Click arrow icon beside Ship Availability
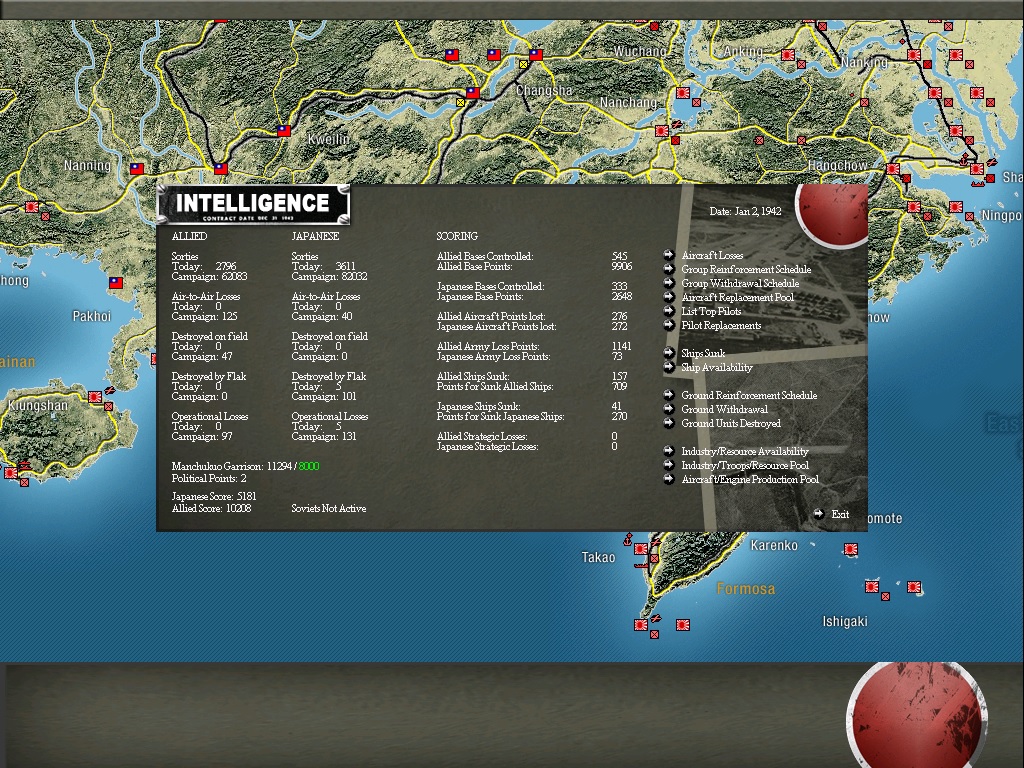 [x=669, y=367]
